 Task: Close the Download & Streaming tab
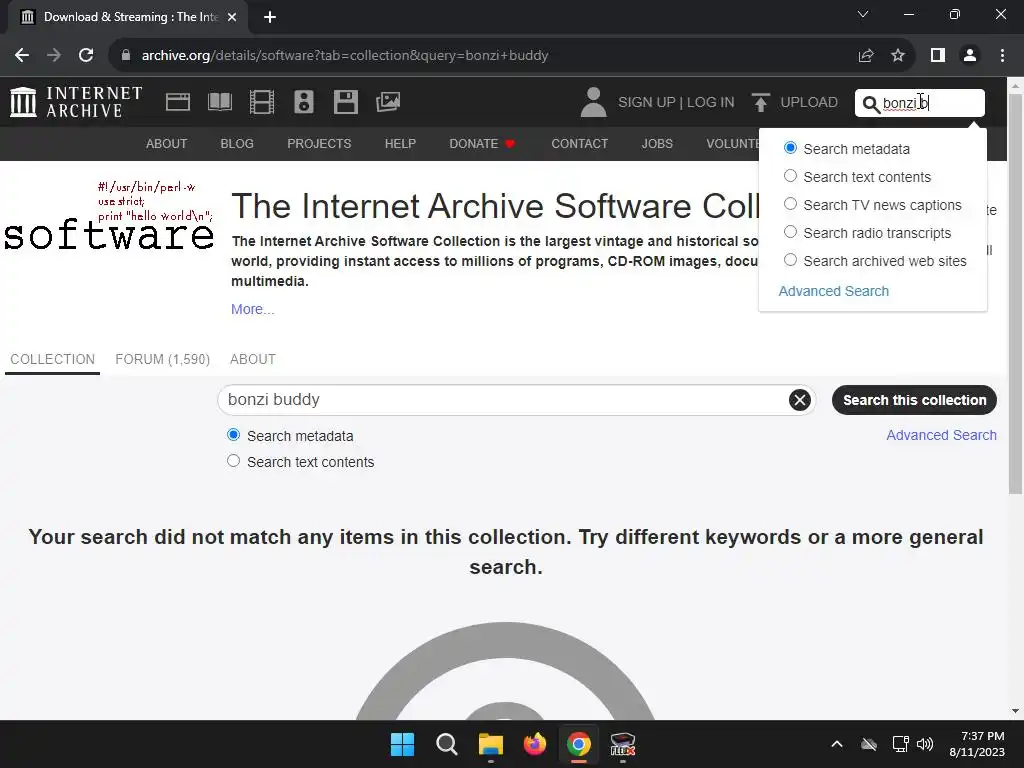click(x=232, y=17)
